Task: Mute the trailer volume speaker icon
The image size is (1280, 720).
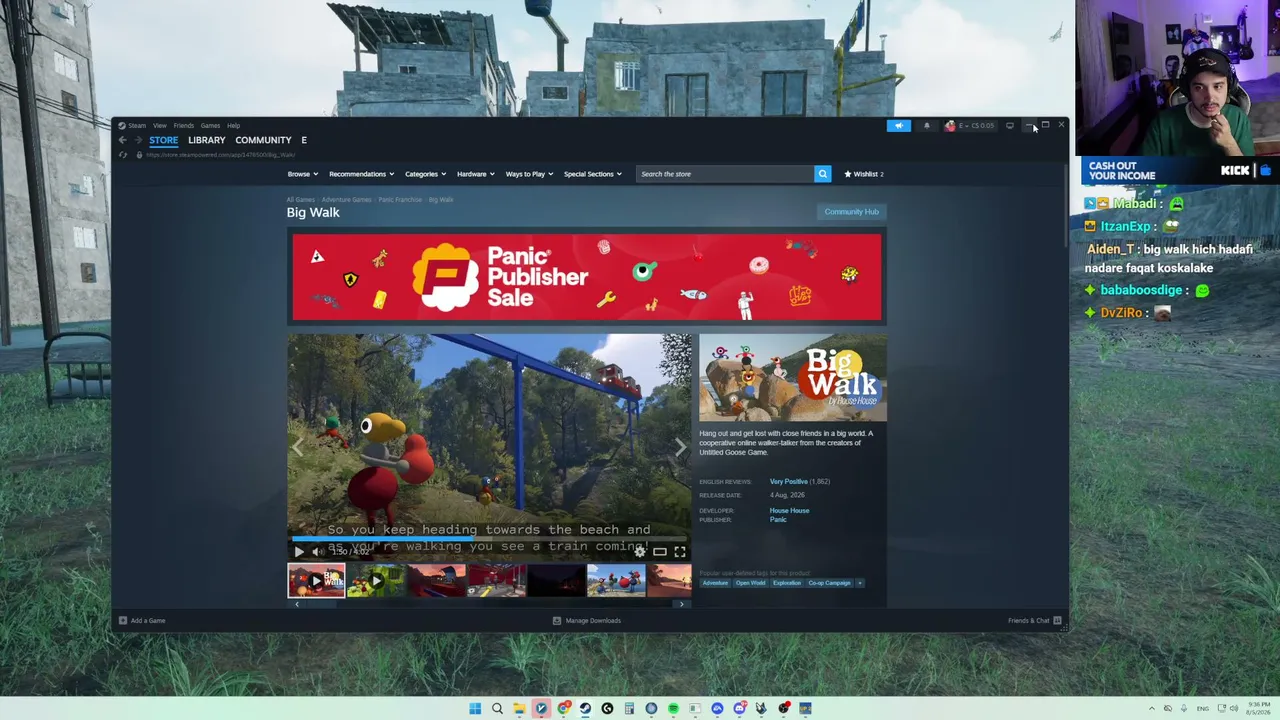Action: click(x=318, y=552)
